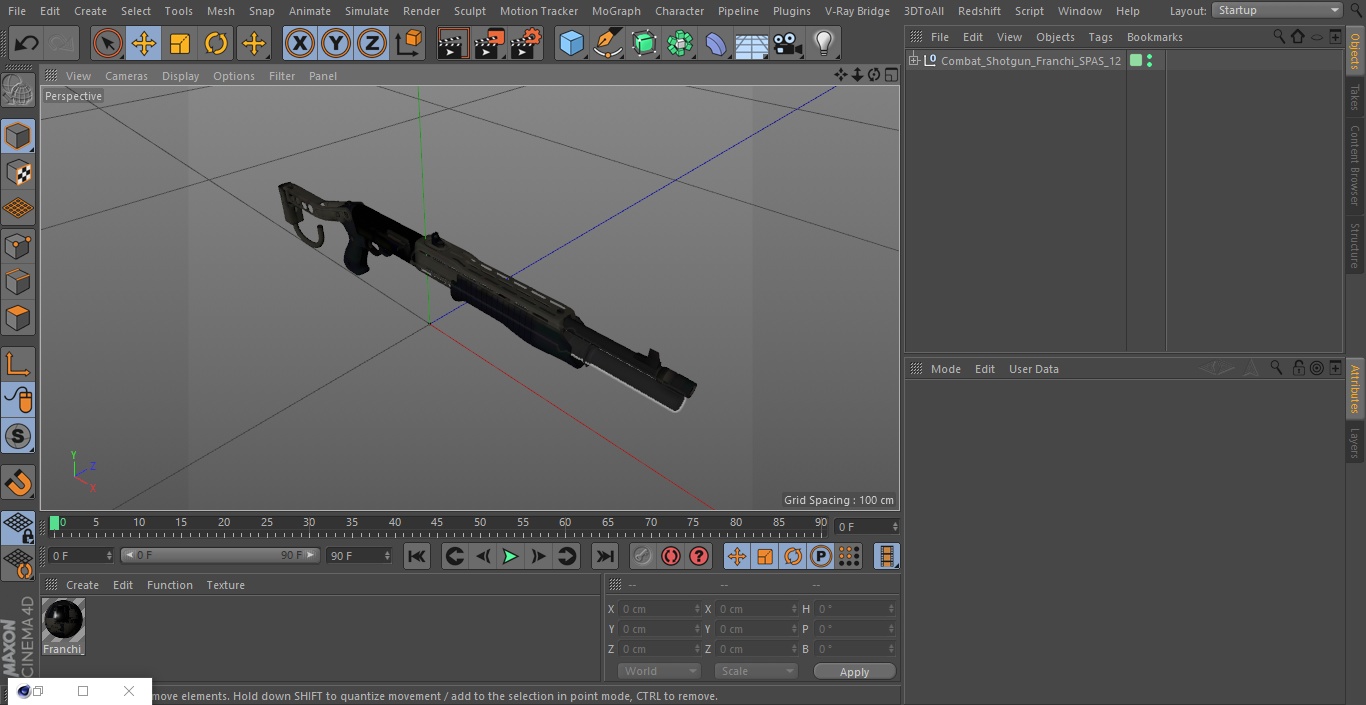Screen dimensions: 1366x705
Task: Add a Floor environment object
Action: coord(751,44)
